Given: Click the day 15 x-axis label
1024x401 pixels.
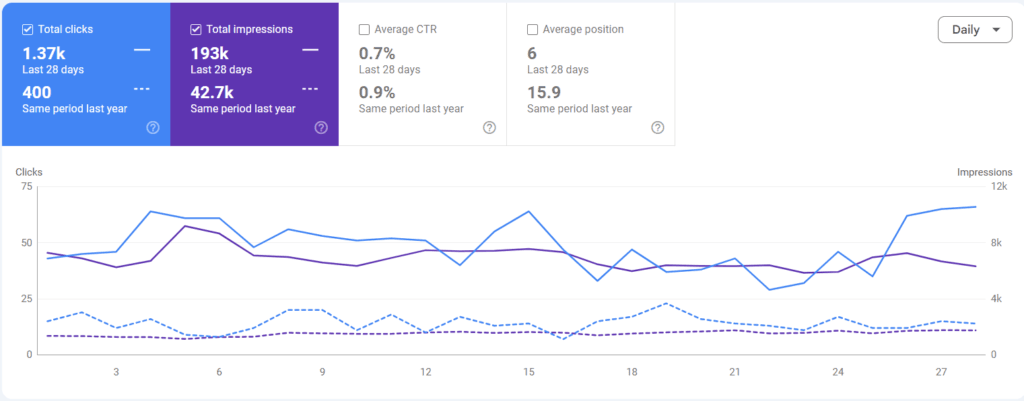Looking at the screenshot, I should 529,372.
